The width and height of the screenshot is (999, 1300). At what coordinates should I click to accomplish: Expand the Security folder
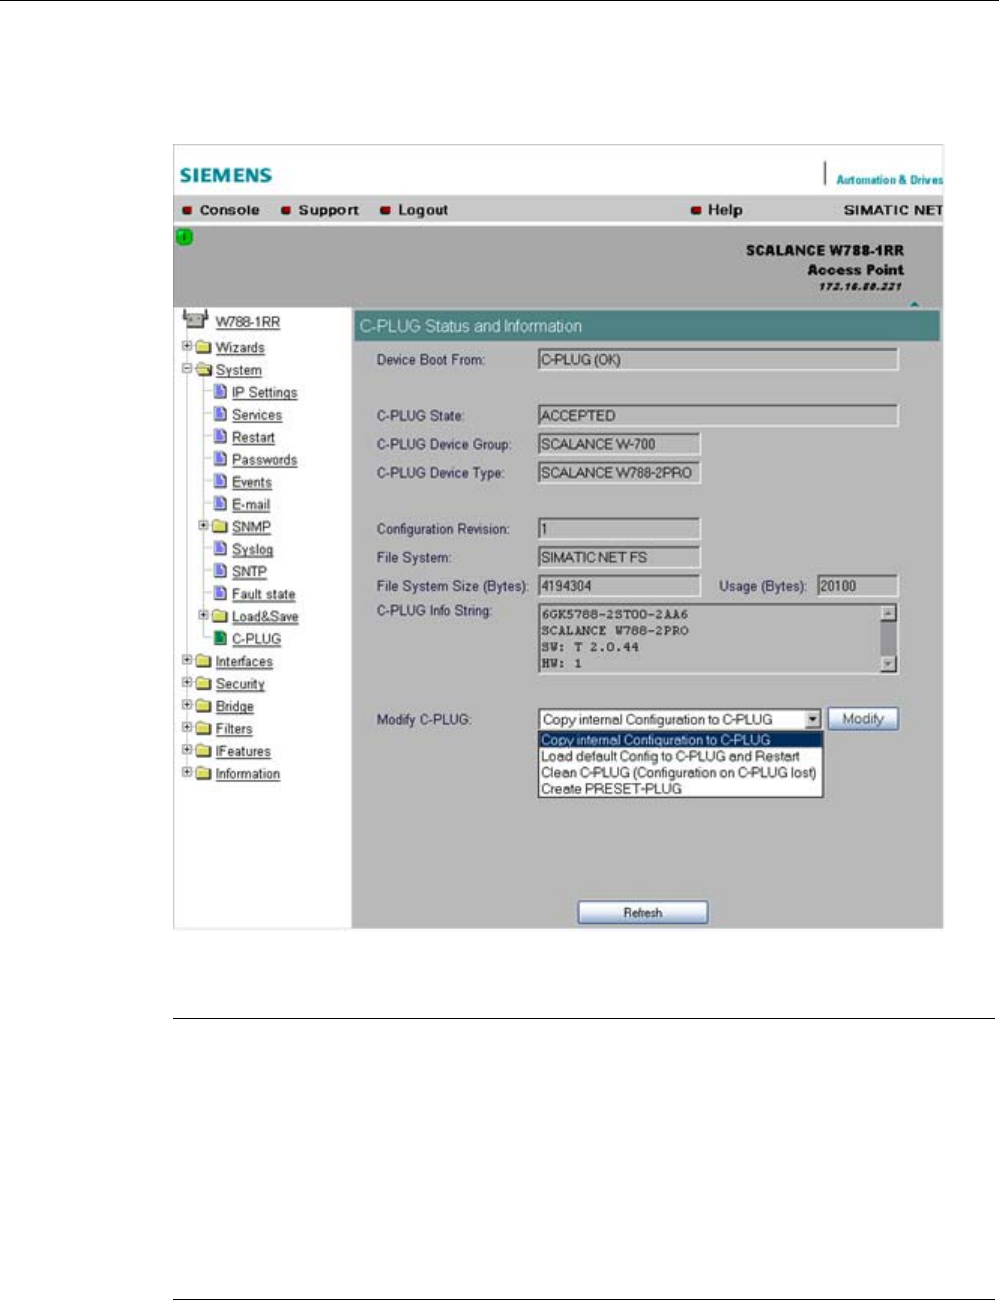[x=187, y=682]
